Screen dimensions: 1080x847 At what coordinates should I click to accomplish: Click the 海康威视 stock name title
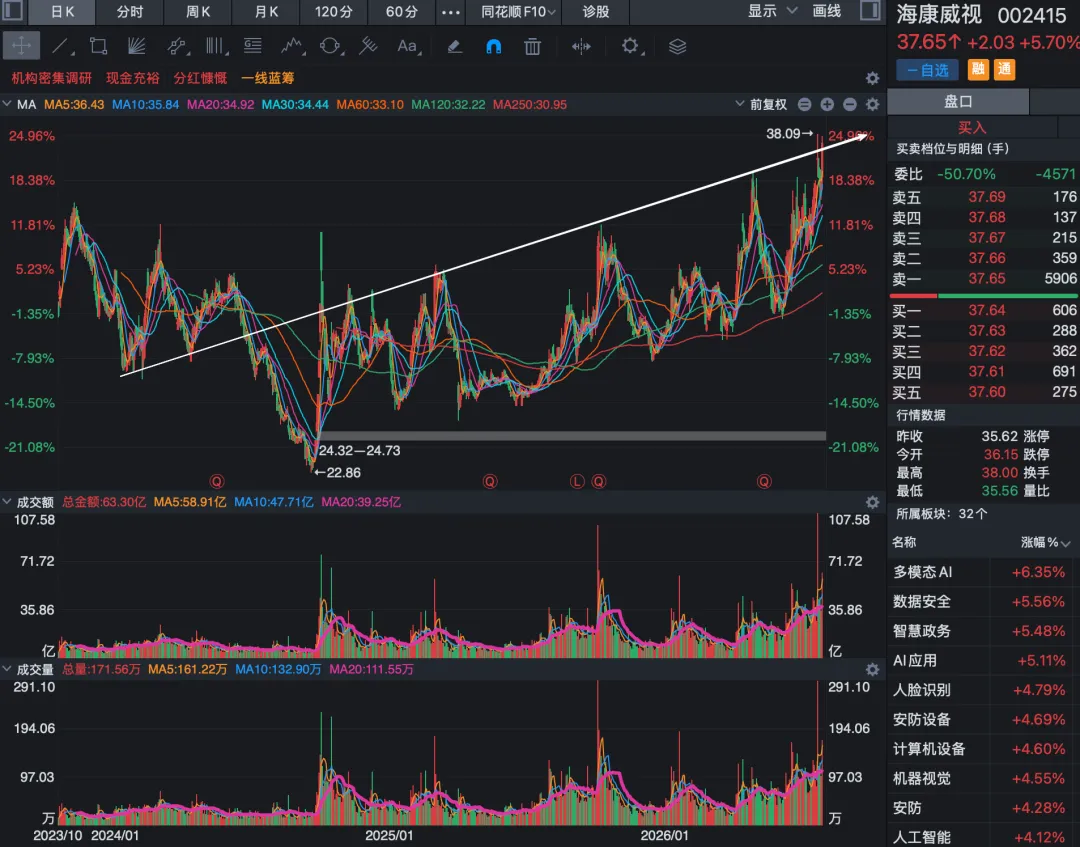tap(938, 14)
